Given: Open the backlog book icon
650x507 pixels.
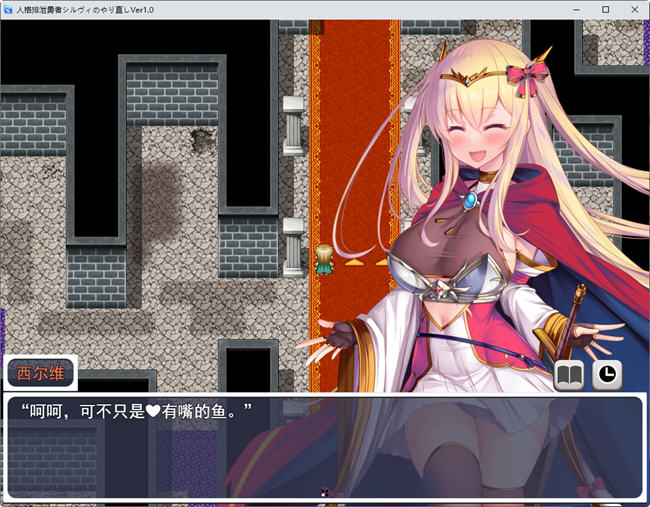Looking at the screenshot, I should click(569, 375).
